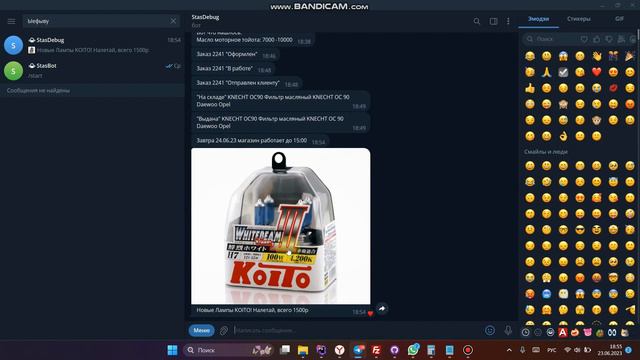Open the Telegram hamburger main menu

pyautogui.click(x=11, y=21)
